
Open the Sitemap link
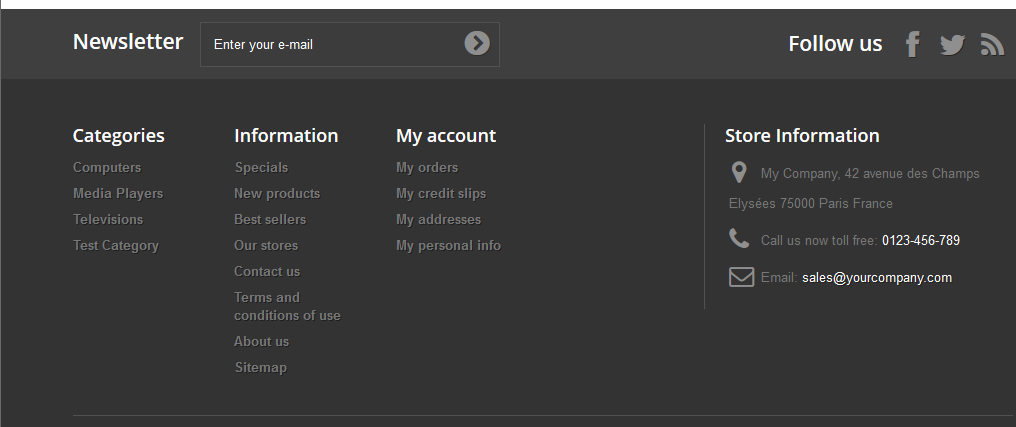260,367
